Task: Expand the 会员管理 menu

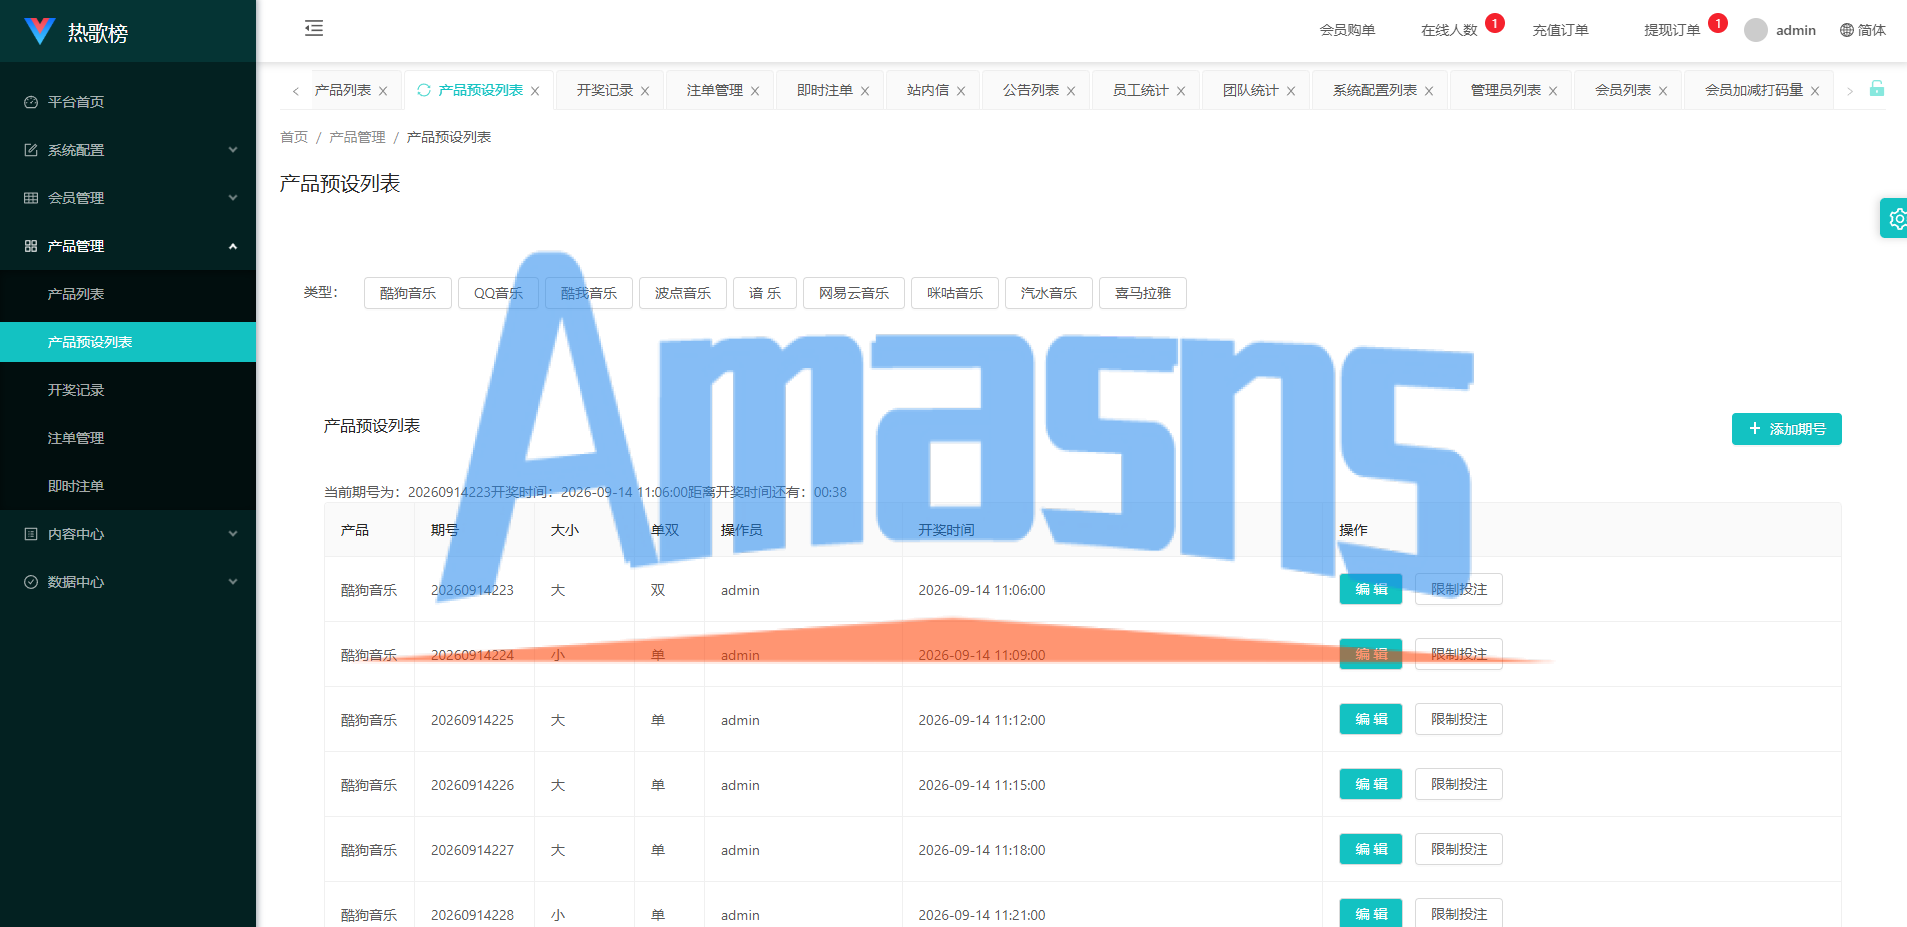Action: pos(128,198)
